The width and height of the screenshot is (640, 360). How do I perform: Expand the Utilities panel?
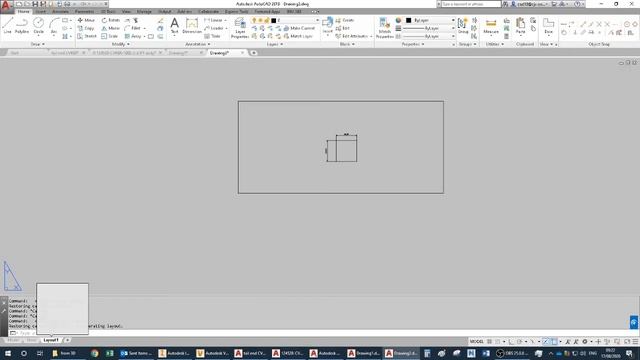tap(495, 44)
